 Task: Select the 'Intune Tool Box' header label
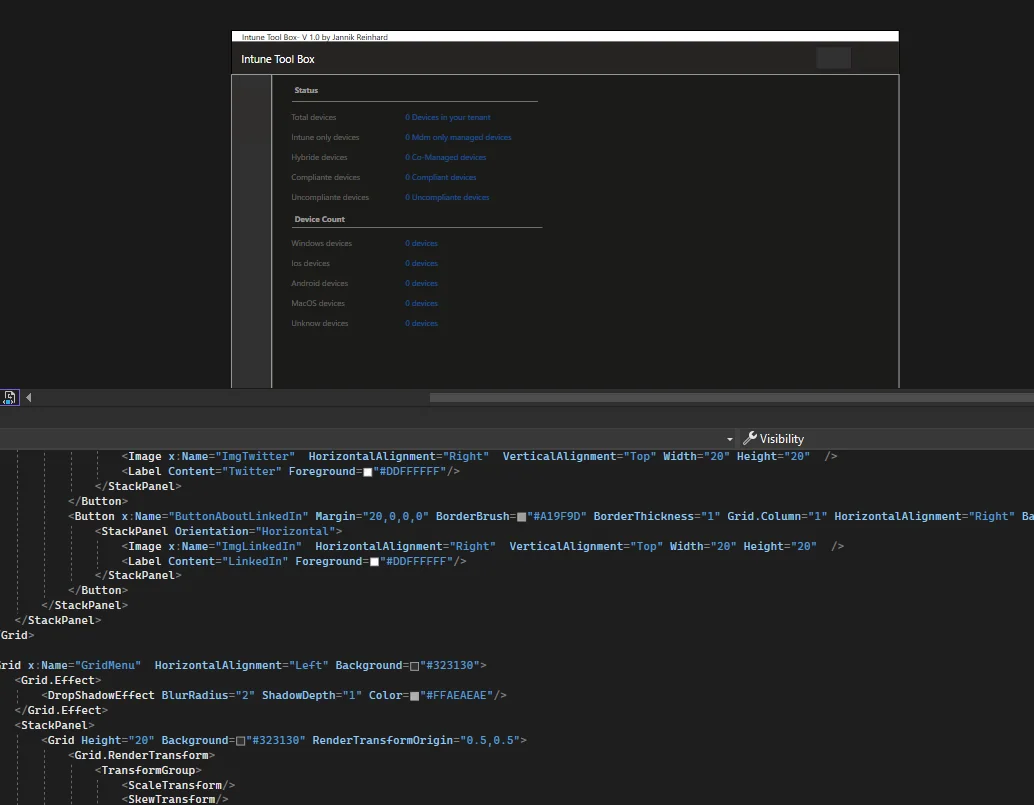pos(278,59)
